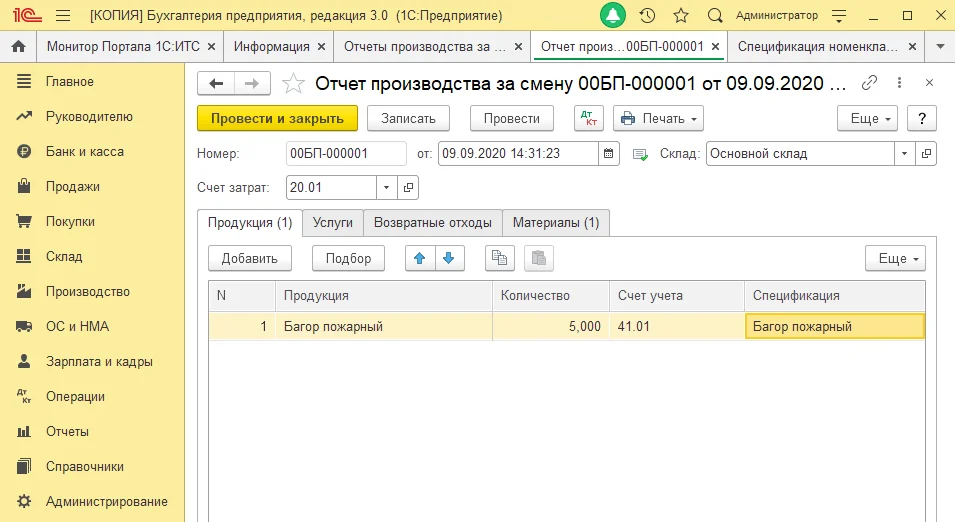Paste rows from clipboard icon
The width and height of the screenshot is (955, 522).
[539, 258]
